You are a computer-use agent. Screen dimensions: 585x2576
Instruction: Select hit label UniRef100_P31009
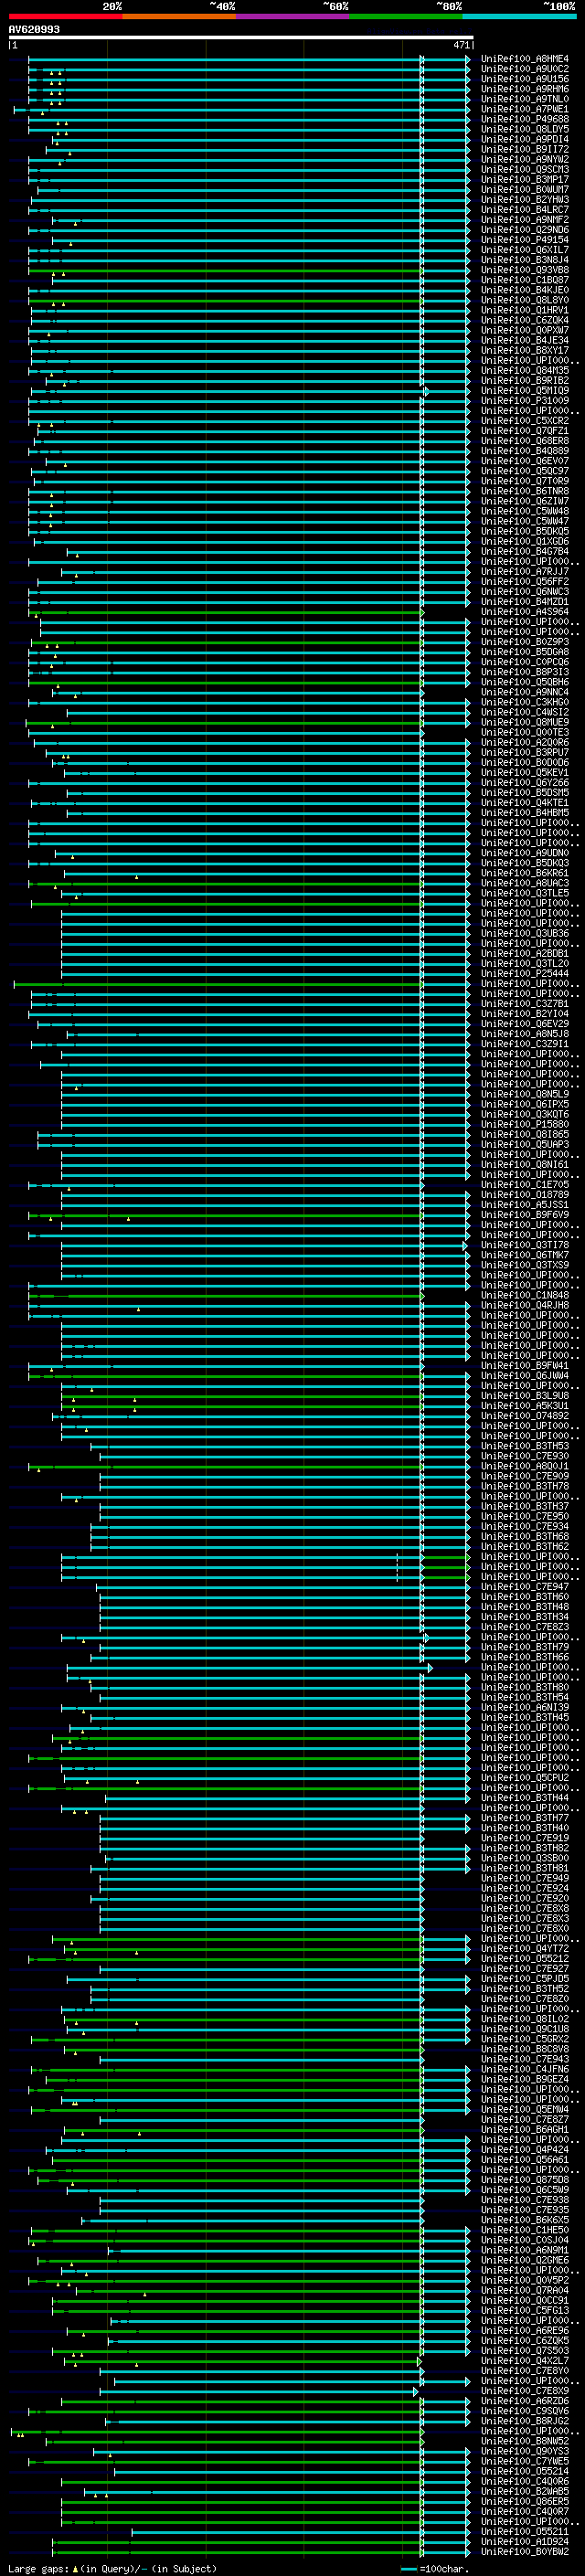[524, 401]
